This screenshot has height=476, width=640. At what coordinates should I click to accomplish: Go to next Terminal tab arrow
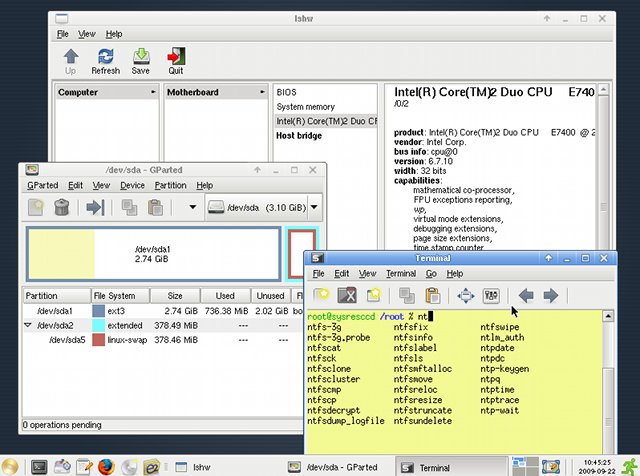coord(551,295)
